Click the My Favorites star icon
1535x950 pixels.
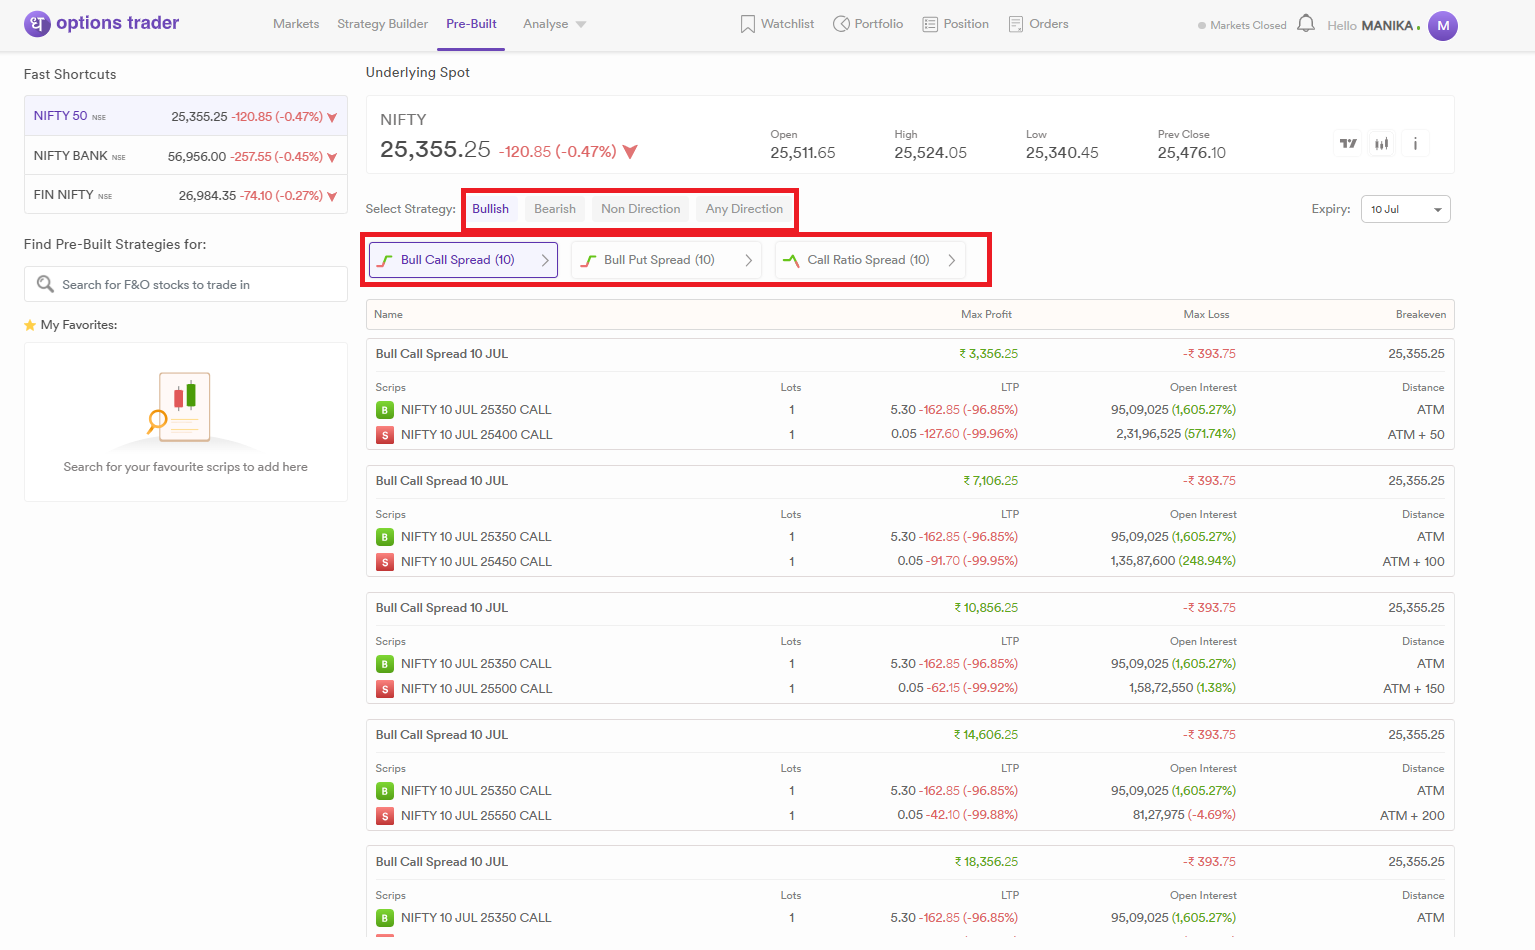coord(30,325)
